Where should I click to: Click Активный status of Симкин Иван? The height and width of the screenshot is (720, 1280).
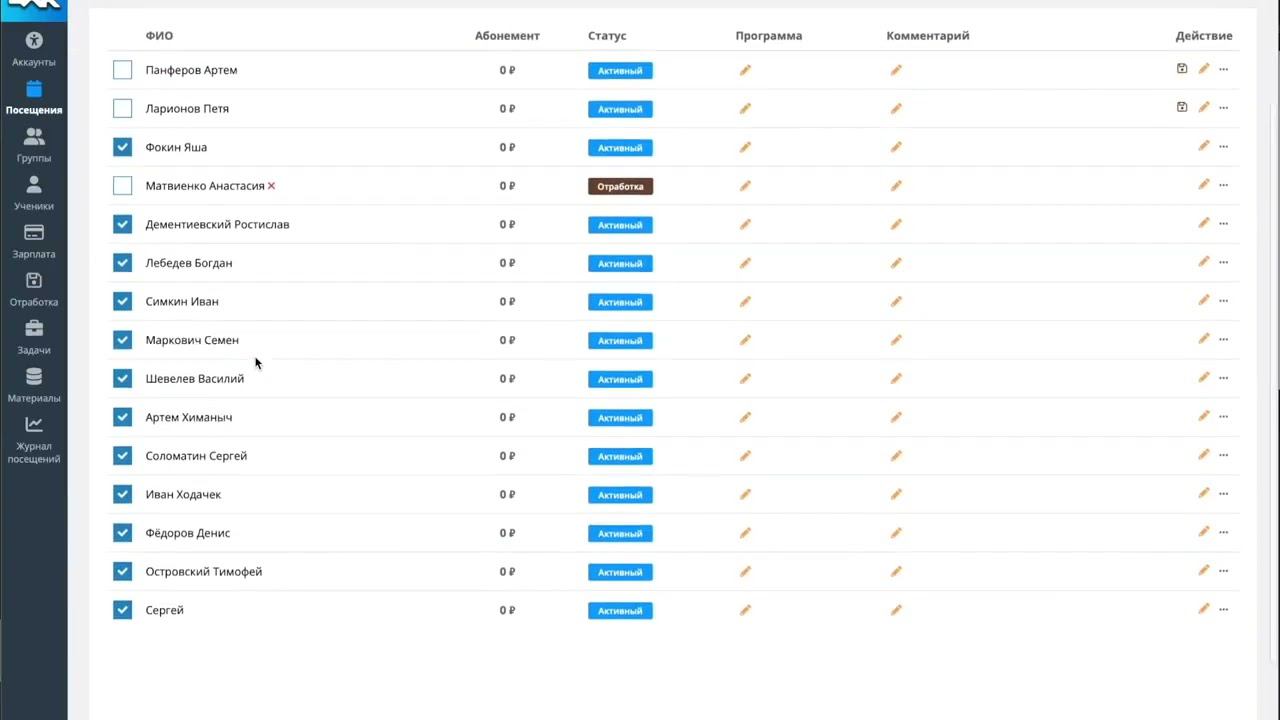pos(620,302)
